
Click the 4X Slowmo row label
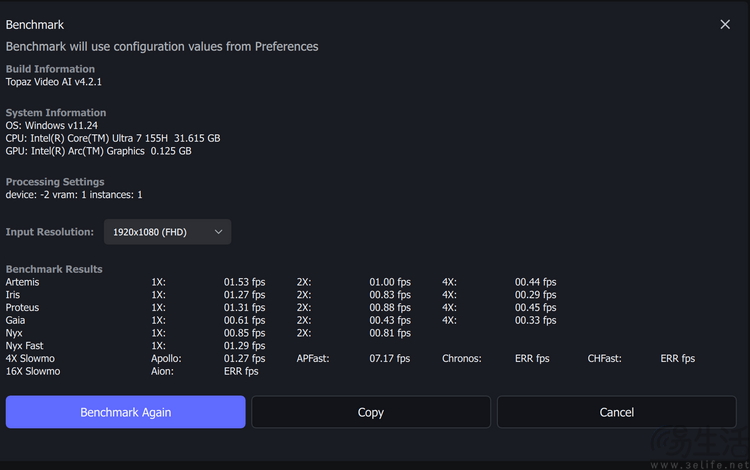[30, 359]
